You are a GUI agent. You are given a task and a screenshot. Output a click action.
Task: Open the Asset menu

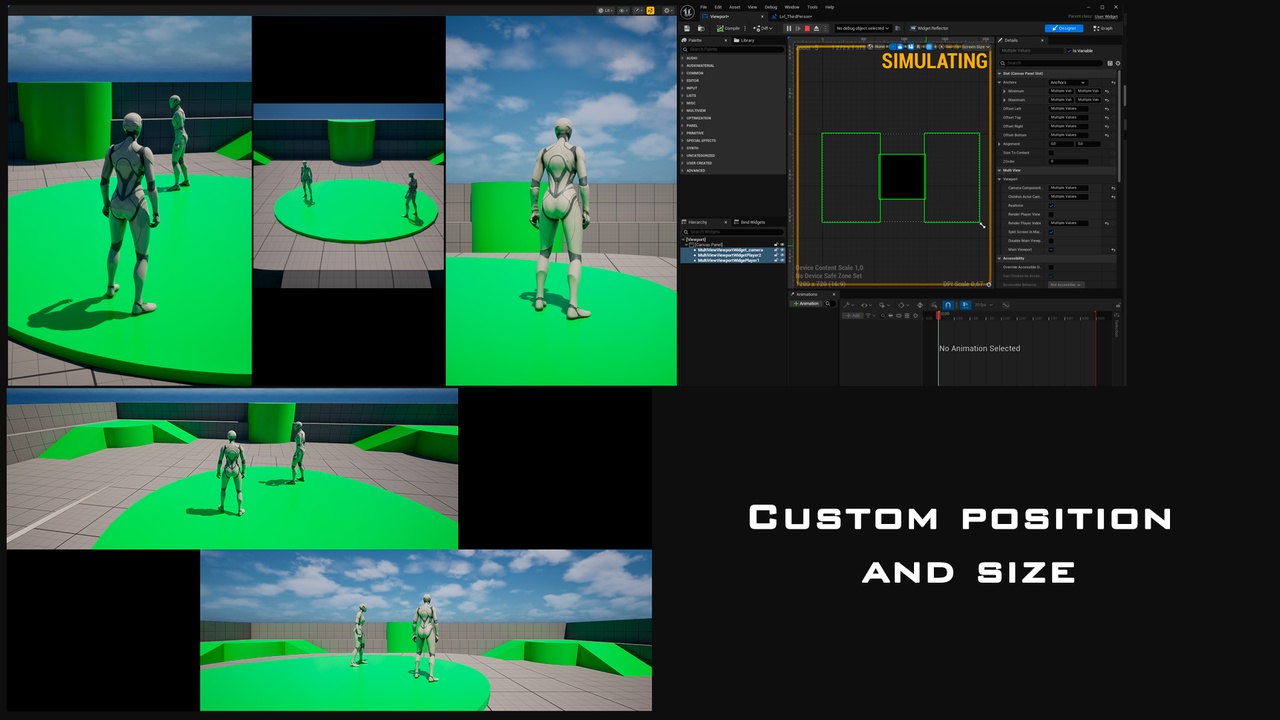(x=734, y=7)
